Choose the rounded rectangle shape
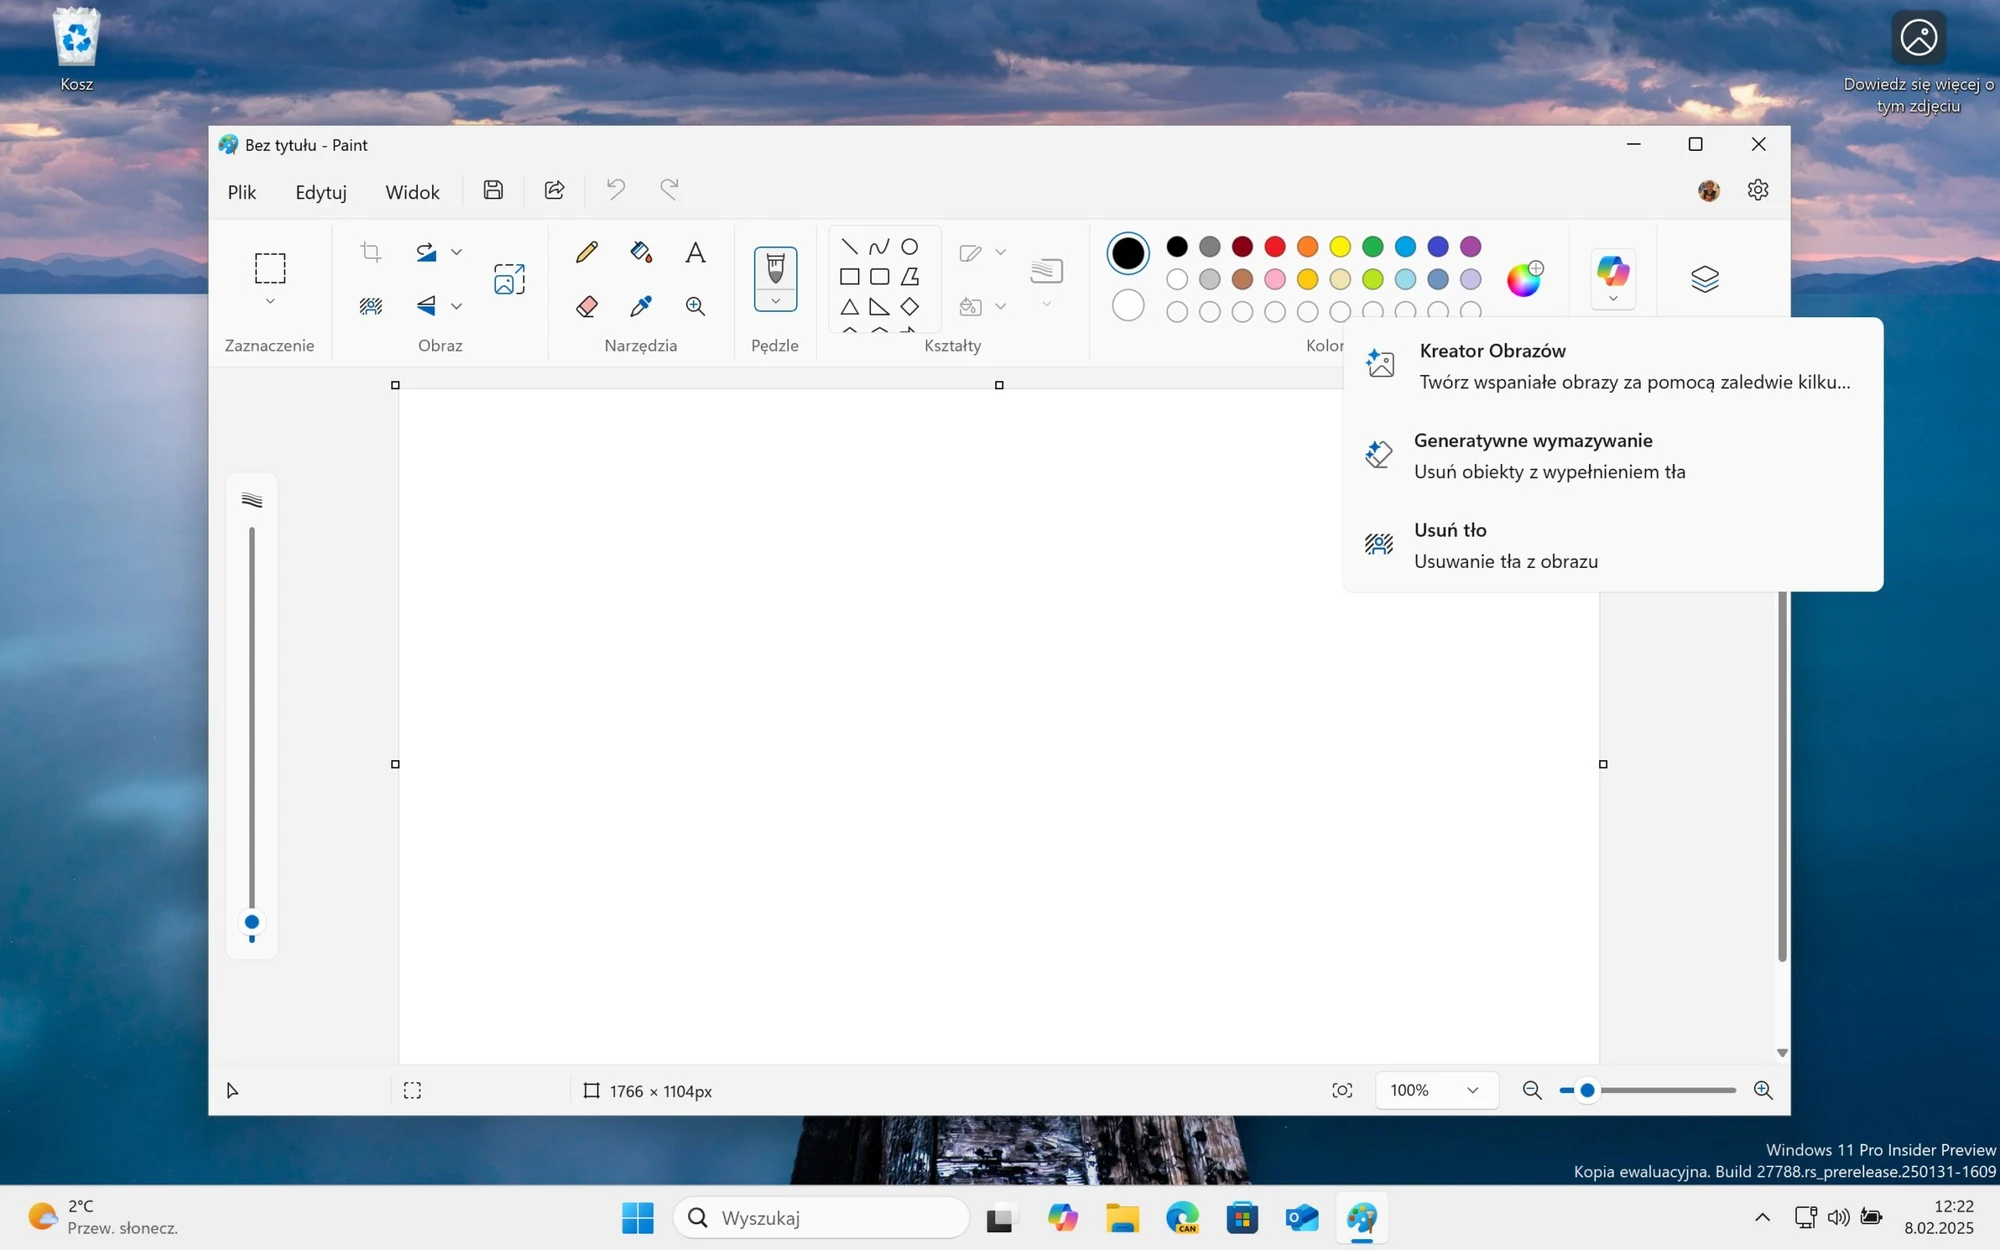Viewport: 2000px width, 1250px height. 879,277
